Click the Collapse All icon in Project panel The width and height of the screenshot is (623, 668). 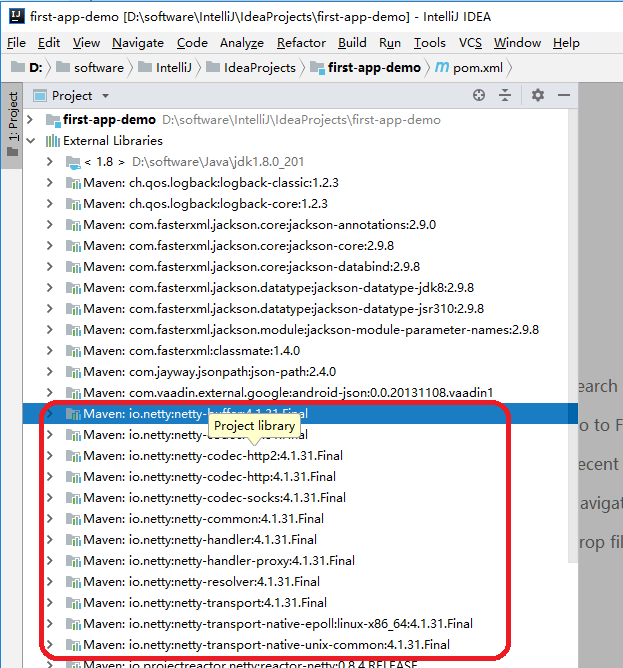pos(505,95)
